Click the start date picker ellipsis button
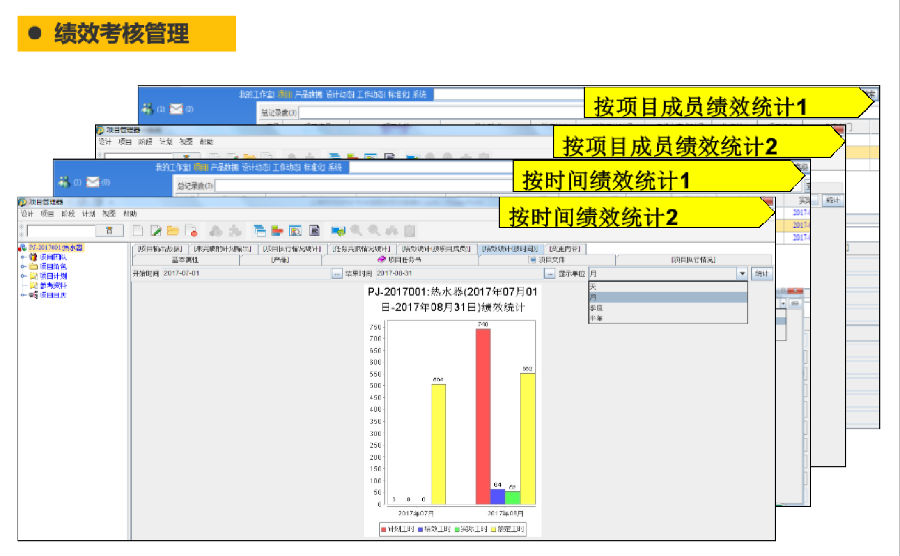 tap(337, 274)
